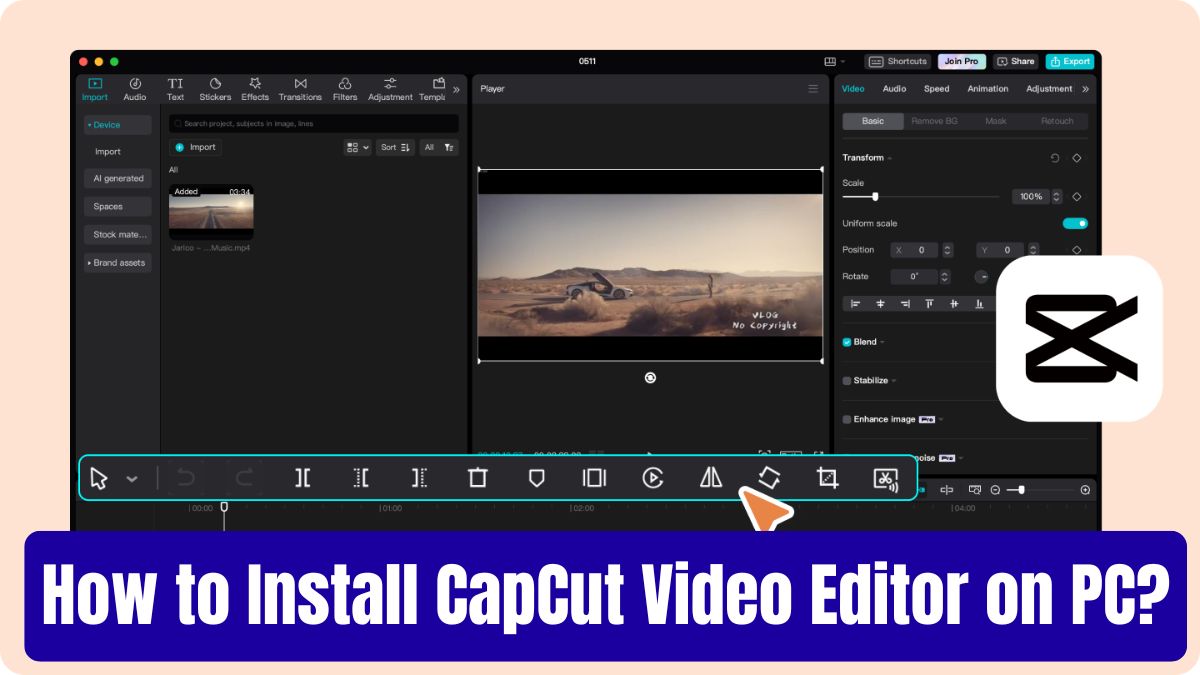Open the Crop tool from the timeline toolbar
This screenshot has width=1200, height=675.
click(827, 478)
